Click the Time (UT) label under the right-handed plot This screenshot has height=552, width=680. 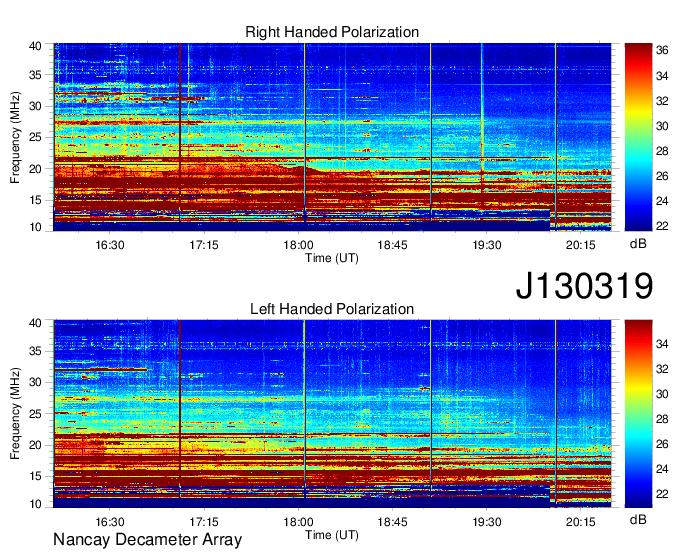(x=332, y=258)
